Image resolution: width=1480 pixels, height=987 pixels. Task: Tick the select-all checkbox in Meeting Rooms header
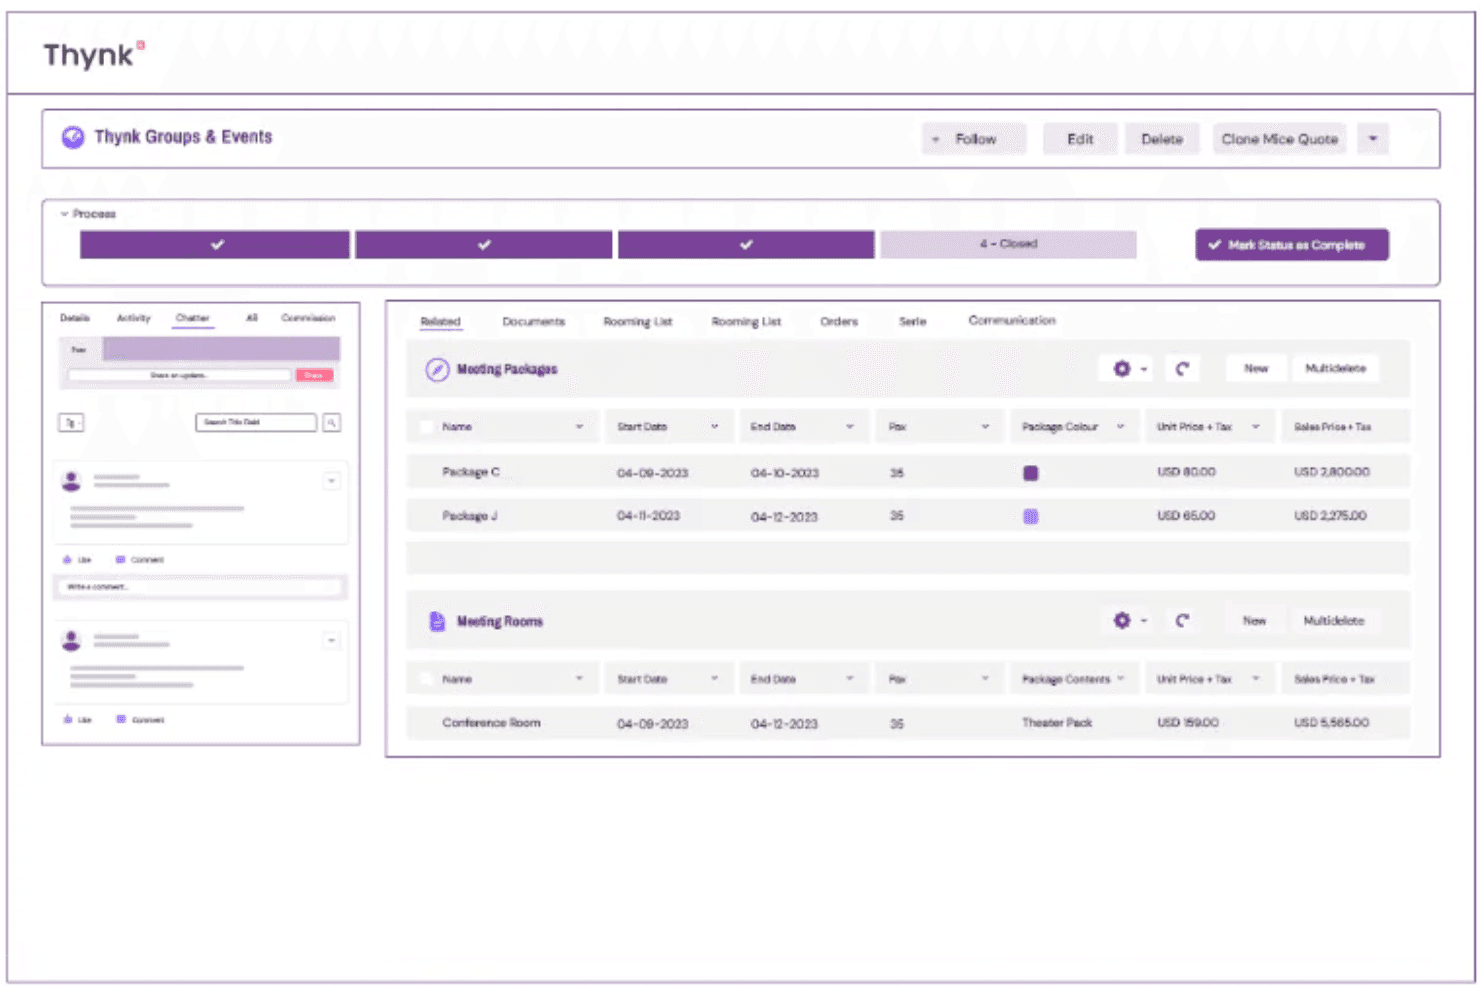(x=427, y=679)
